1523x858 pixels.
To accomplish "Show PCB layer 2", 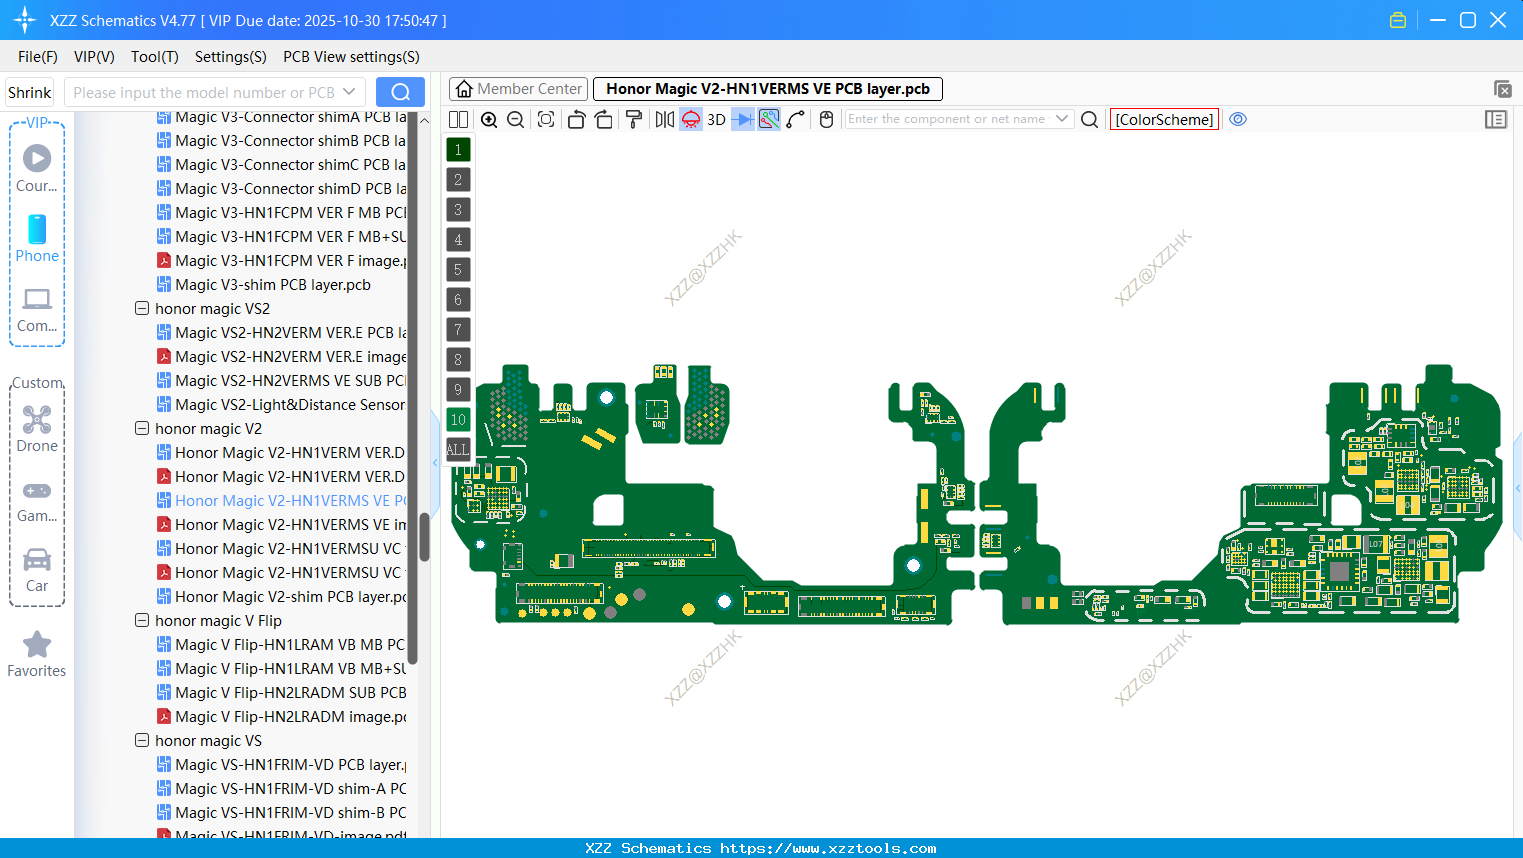I will [458, 180].
